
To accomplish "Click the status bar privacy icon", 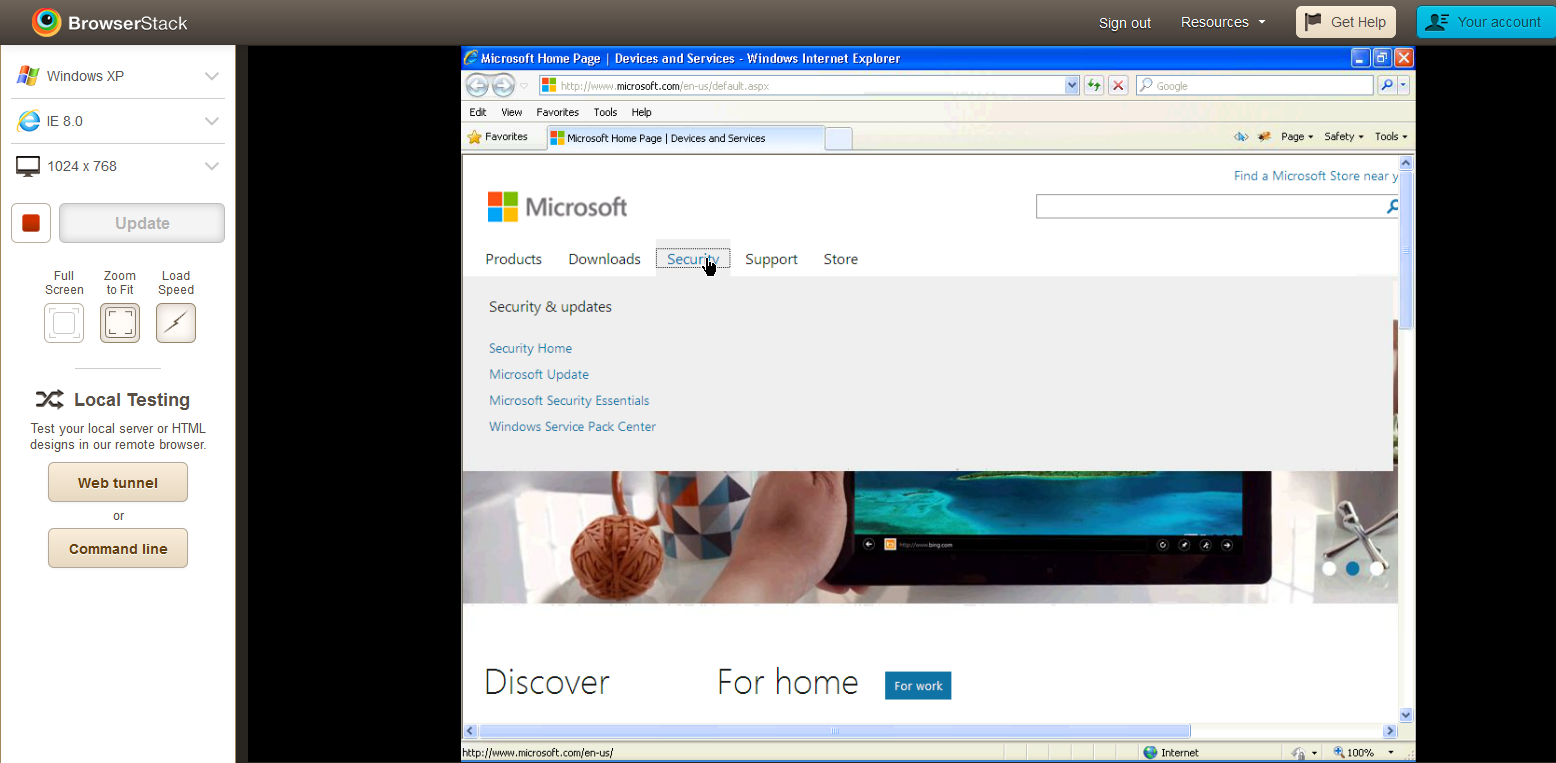I will [1298, 752].
